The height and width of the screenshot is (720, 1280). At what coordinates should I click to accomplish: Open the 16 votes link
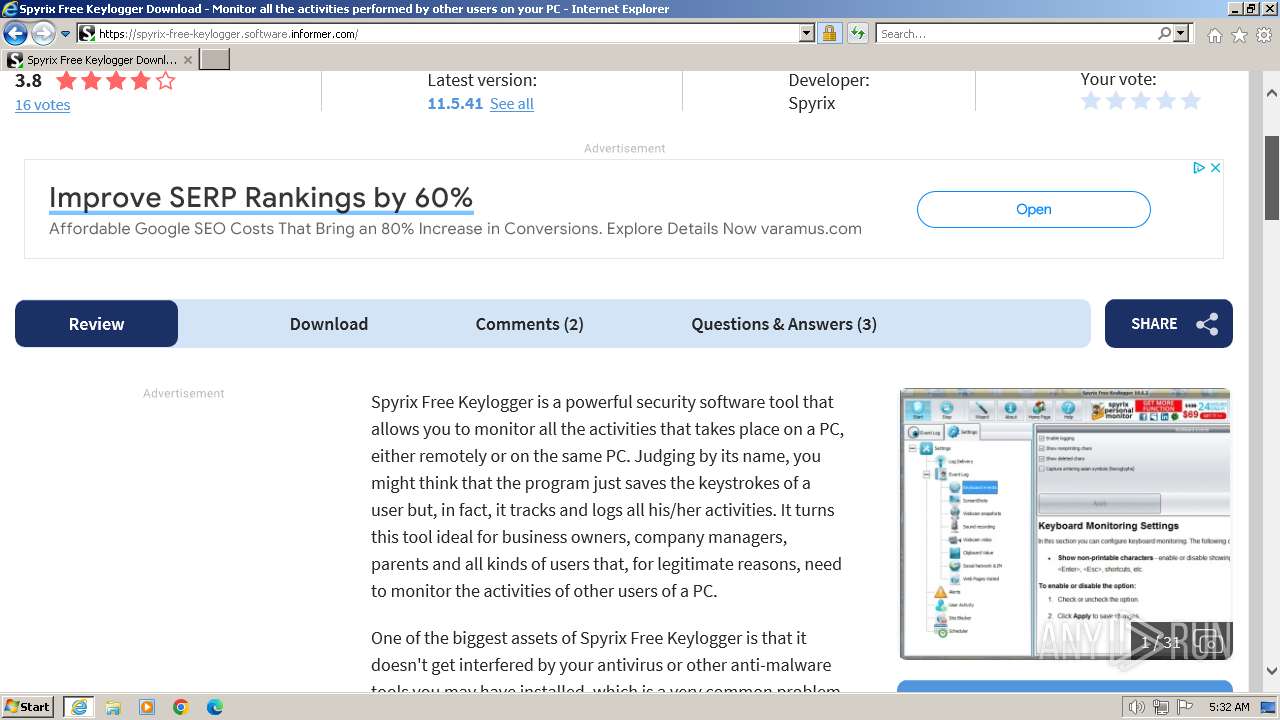[42, 104]
